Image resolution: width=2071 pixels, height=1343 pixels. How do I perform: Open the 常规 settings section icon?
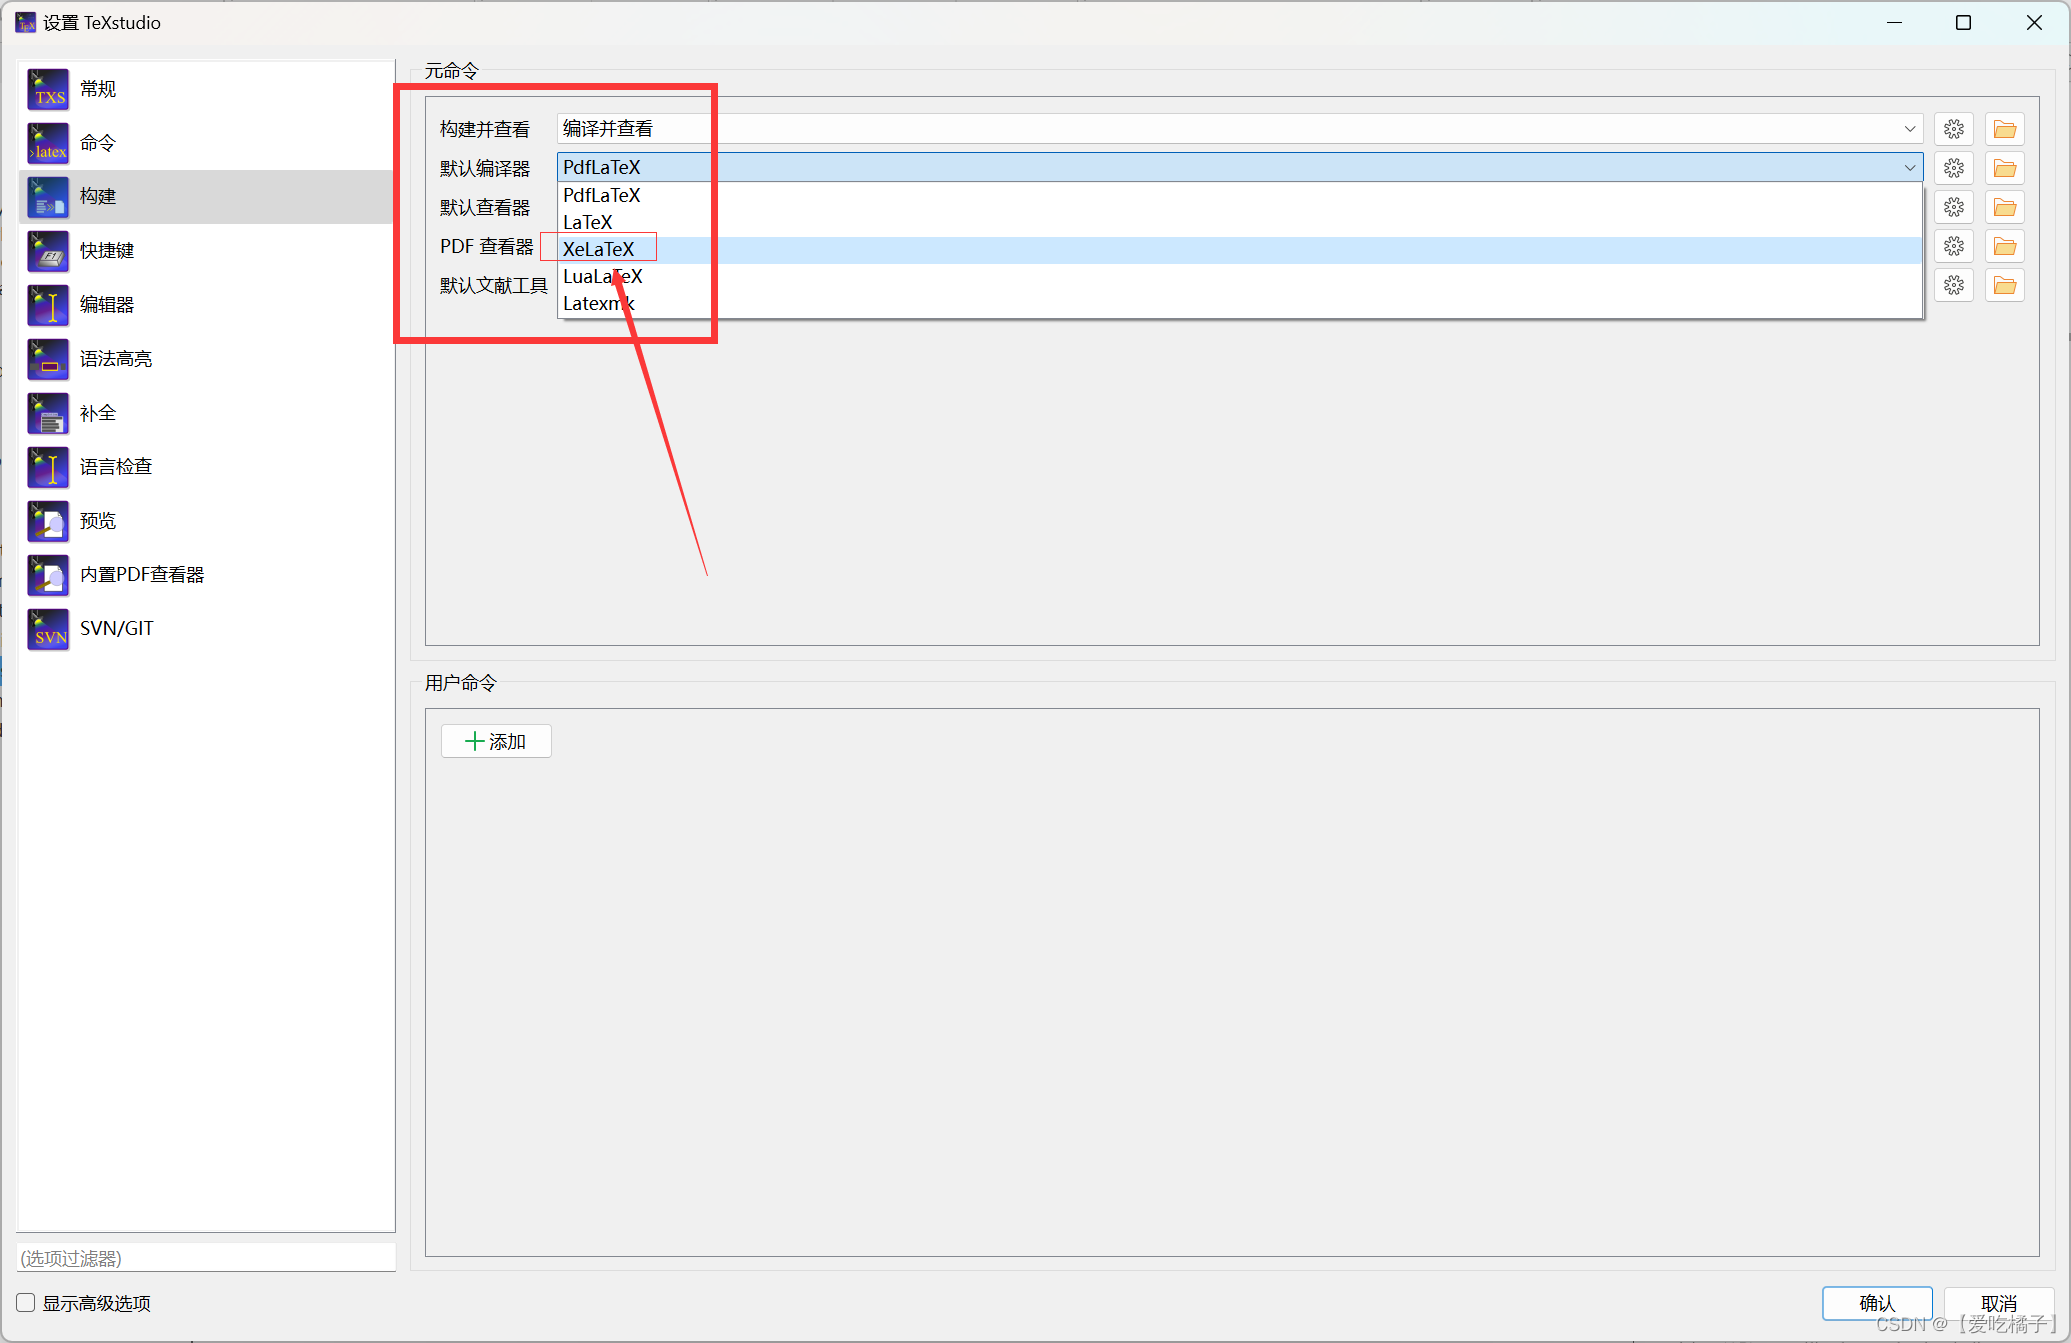pyautogui.click(x=47, y=89)
